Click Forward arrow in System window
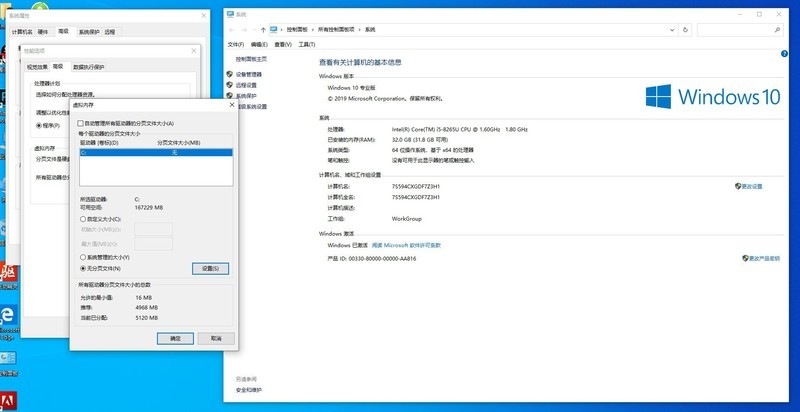This screenshot has height=412, width=800. 245,30
